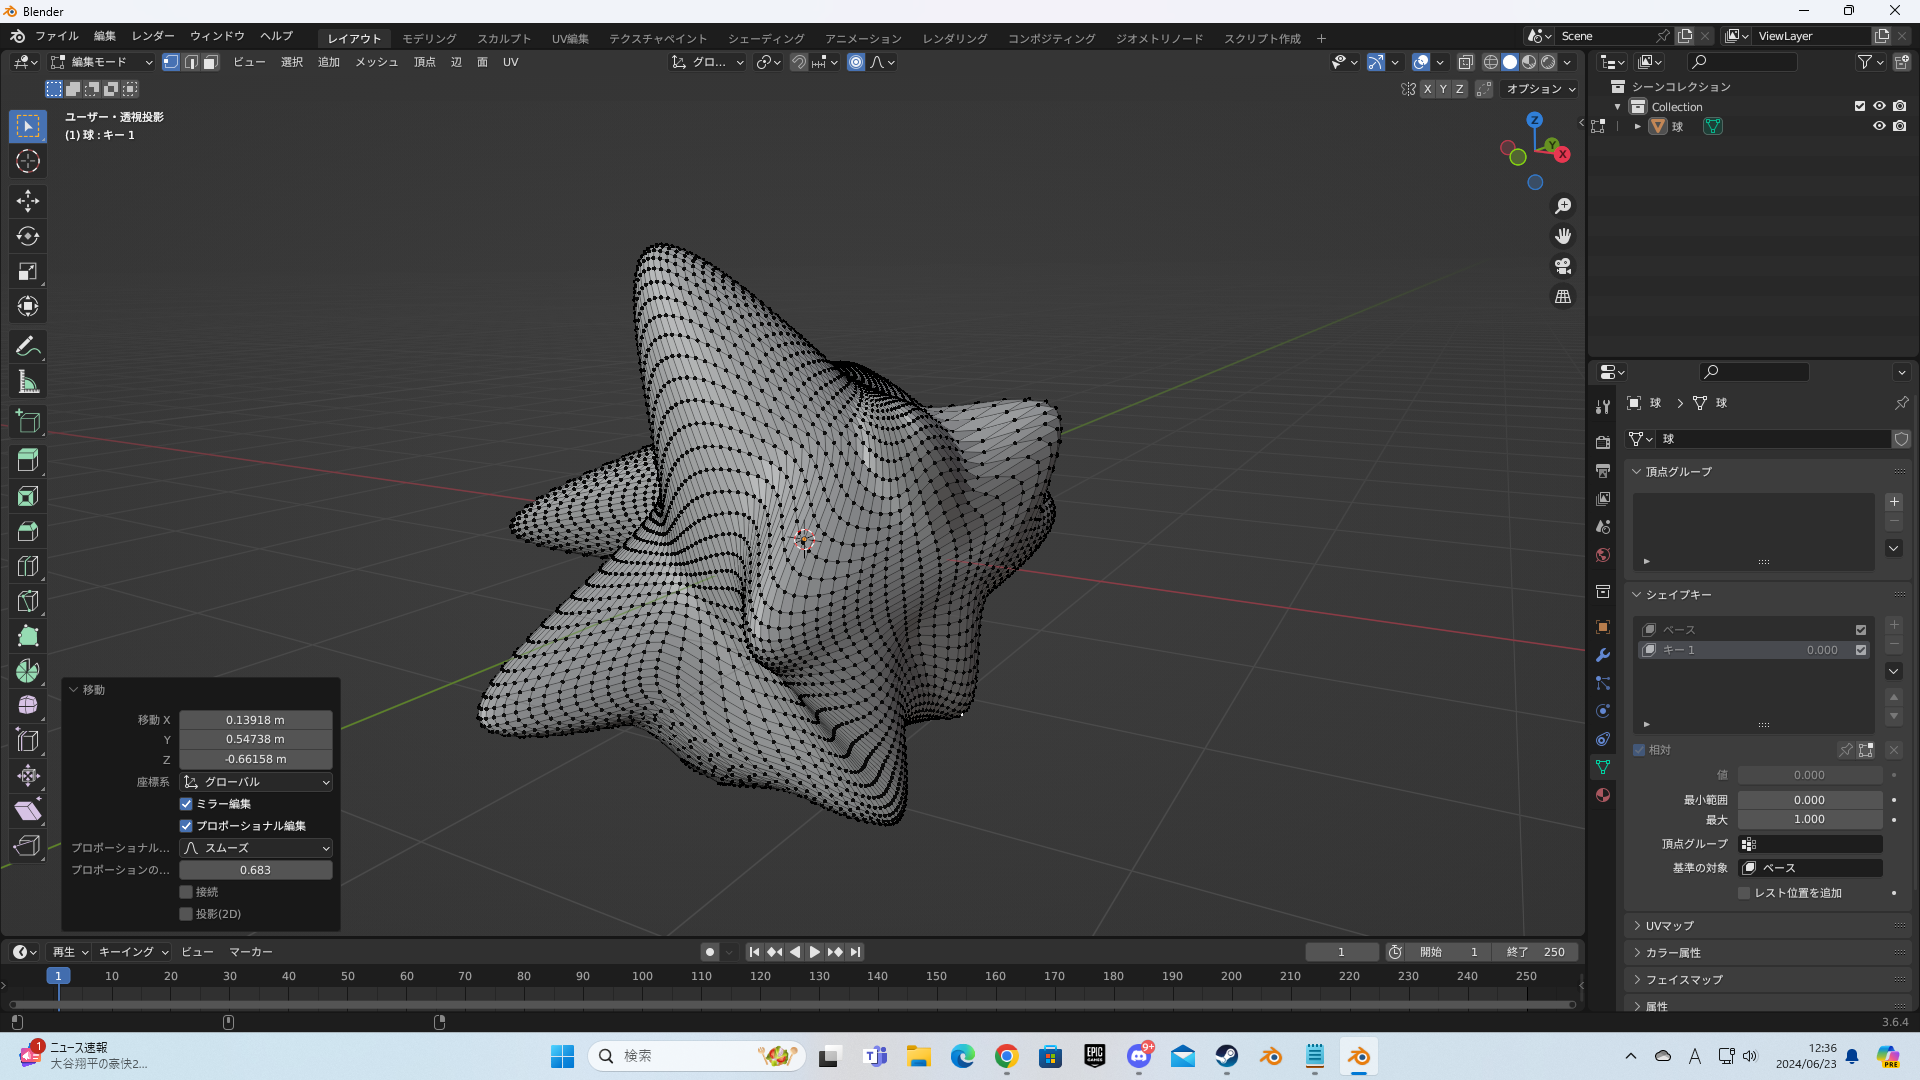Viewport: 1920px width, 1080px height.
Task: Hide the 球 object in outliner
Action: (x=1879, y=126)
